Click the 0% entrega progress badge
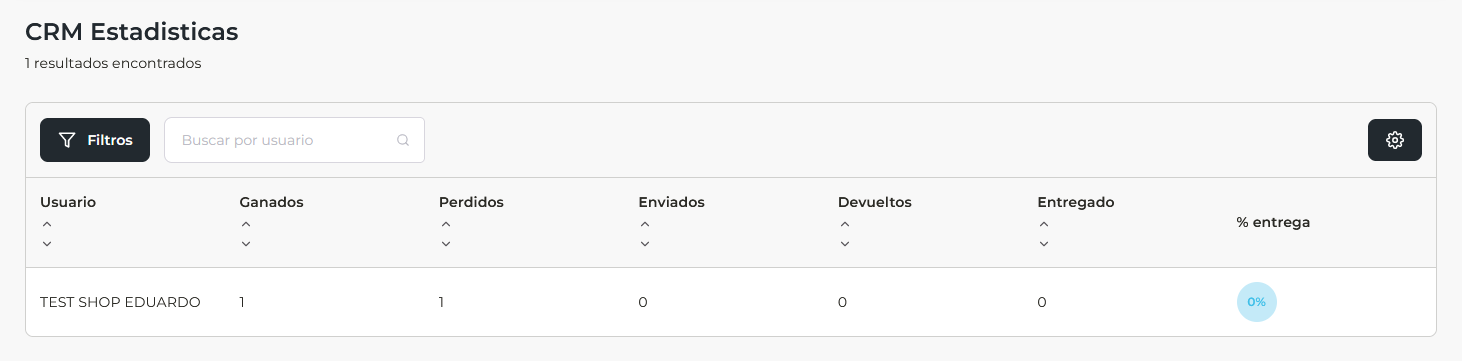Viewport: 1462px width, 361px height. pyautogui.click(x=1257, y=302)
